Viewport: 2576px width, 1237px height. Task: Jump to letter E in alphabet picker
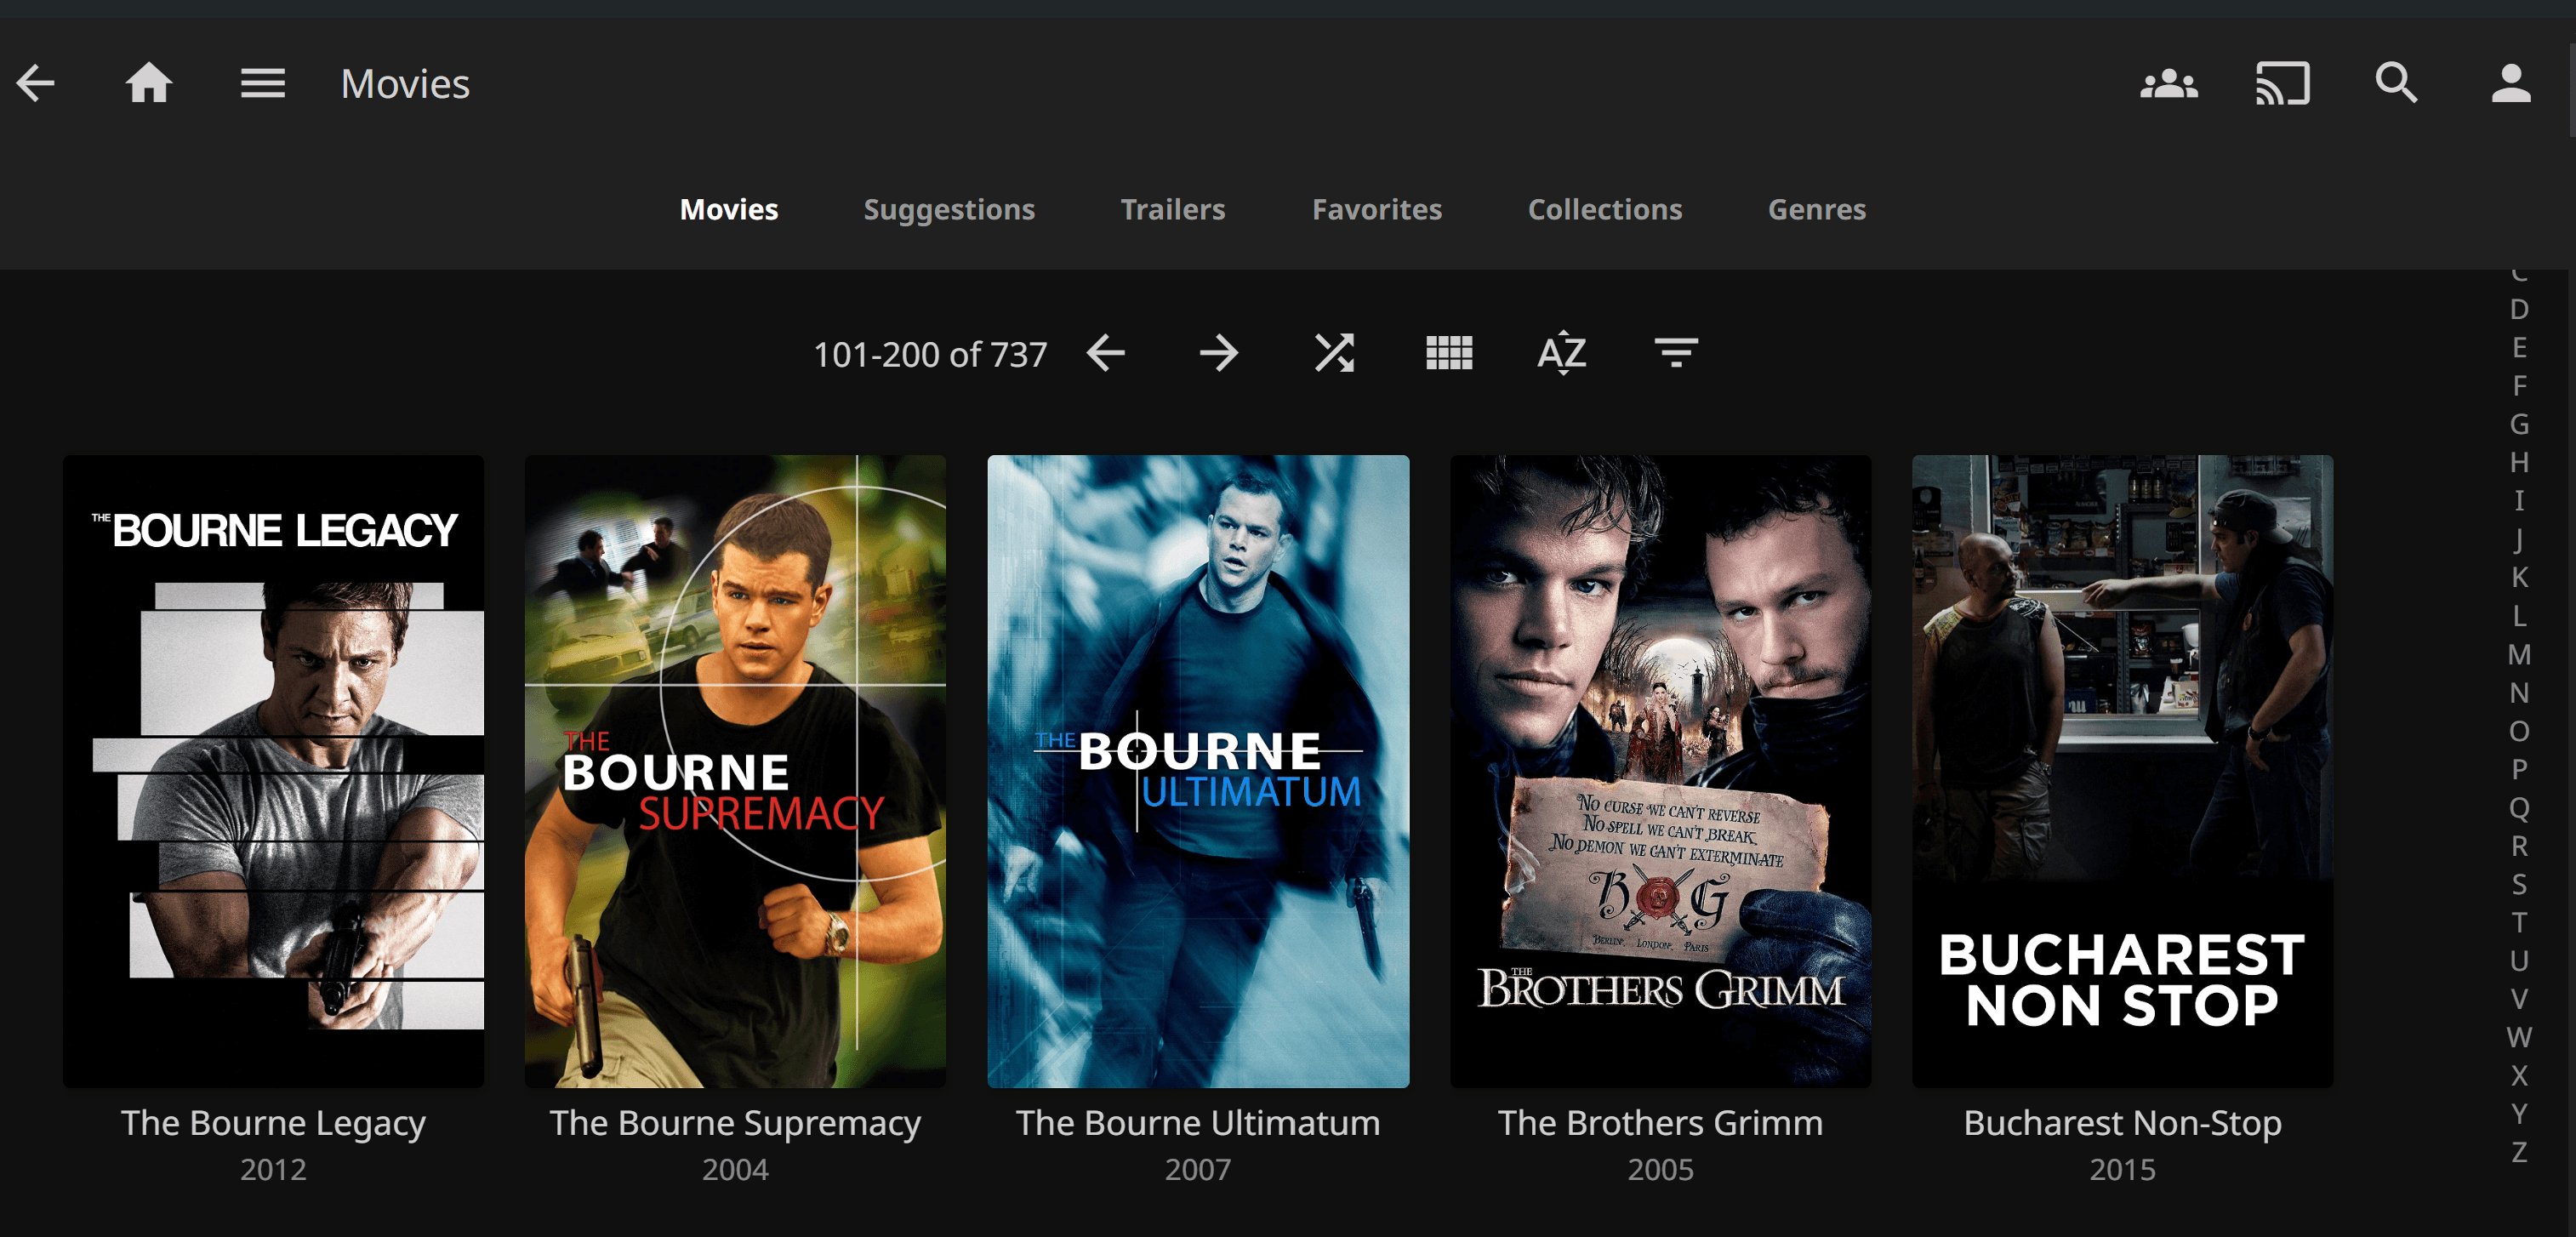tap(2519, 347)
